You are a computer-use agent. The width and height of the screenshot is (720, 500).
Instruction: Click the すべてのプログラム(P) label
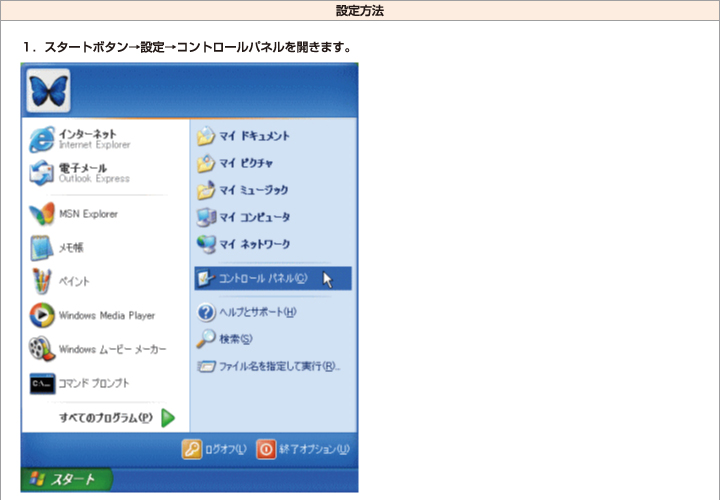coord(106,418)
